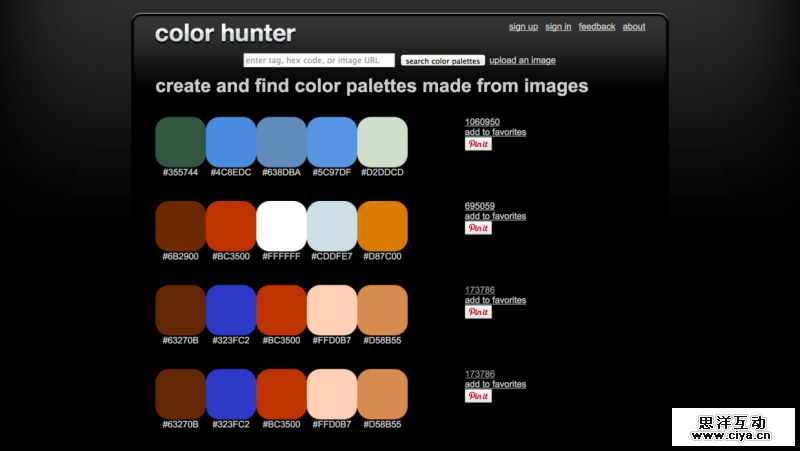
Task: Click the #D2DDCD hex code label
Action: pyautogui.click(x=382, y=172)
